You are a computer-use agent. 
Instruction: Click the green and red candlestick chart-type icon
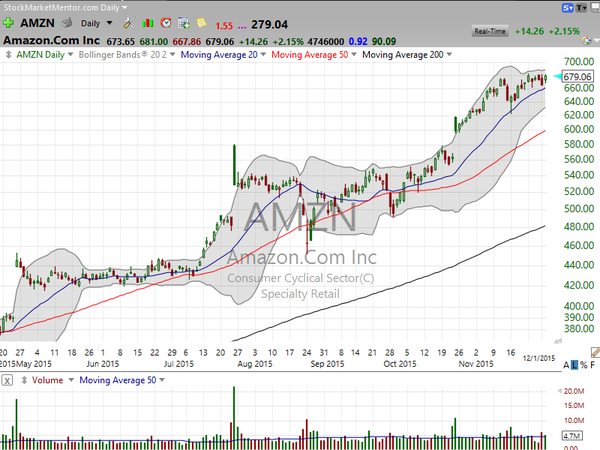(148, 23)
